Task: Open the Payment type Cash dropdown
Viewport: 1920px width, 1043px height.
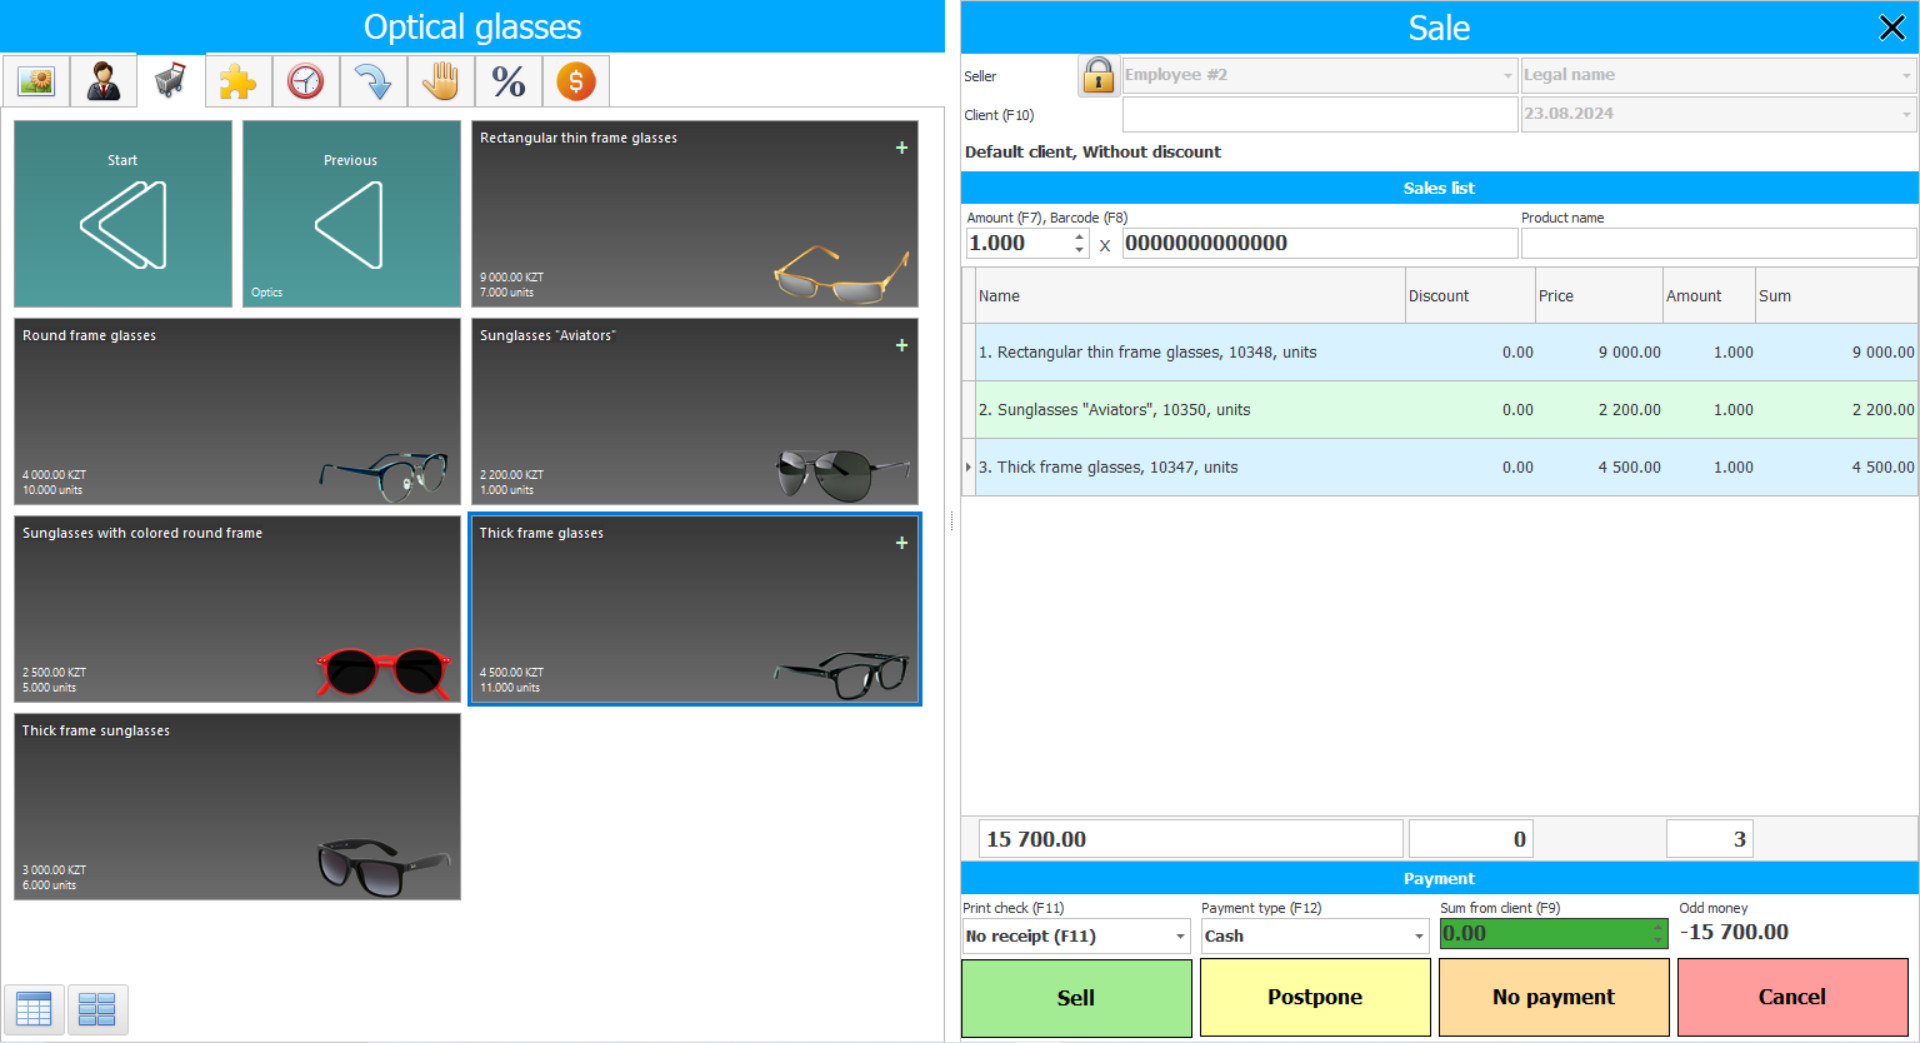Action: pos(1416,936)
